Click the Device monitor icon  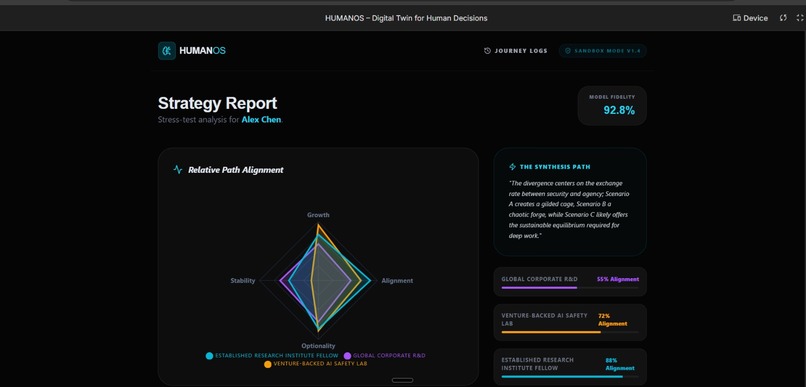pyautogui.click(x=737, y=18)
